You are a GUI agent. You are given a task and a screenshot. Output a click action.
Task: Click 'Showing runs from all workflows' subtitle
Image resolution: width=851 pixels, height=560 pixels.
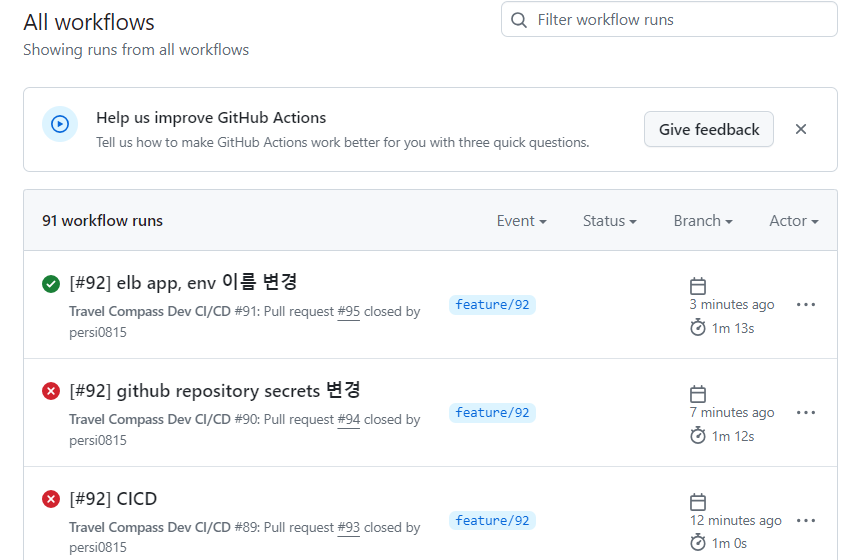tap(136, 50)
